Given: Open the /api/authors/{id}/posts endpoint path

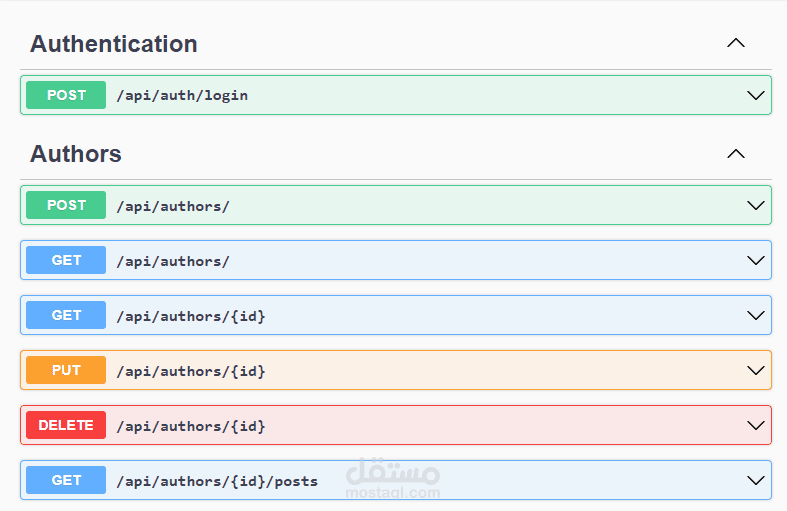Looking at the screenshot, I should click(x=217, y=481).
